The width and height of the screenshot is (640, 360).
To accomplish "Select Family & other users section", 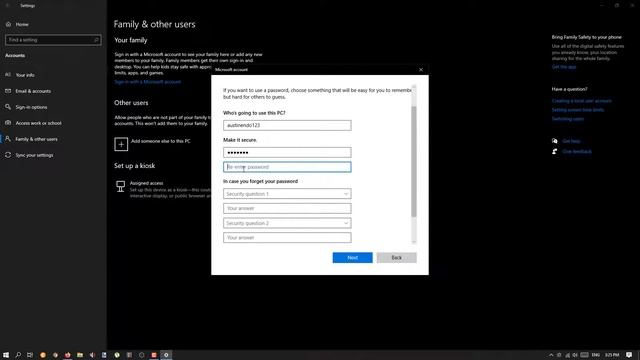I will 36,139.
